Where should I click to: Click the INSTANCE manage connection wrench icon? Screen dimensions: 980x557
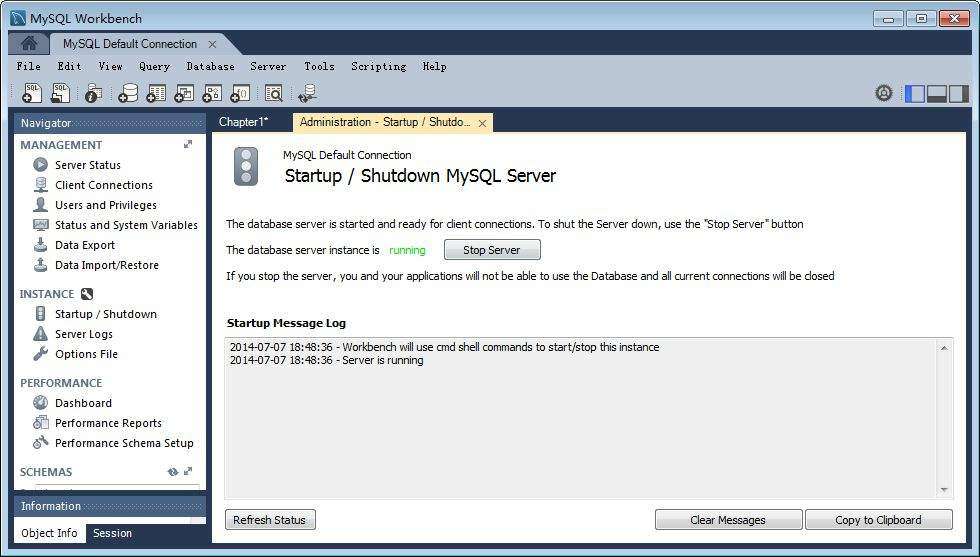pyautogui.click(x=87, y=294)
